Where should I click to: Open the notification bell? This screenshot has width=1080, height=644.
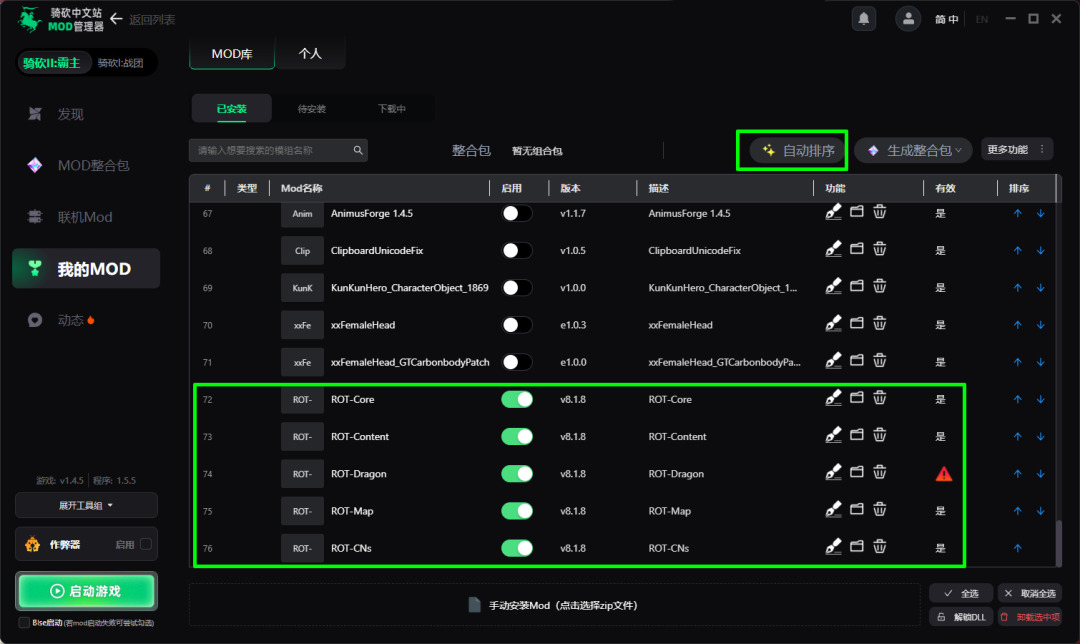864,19
